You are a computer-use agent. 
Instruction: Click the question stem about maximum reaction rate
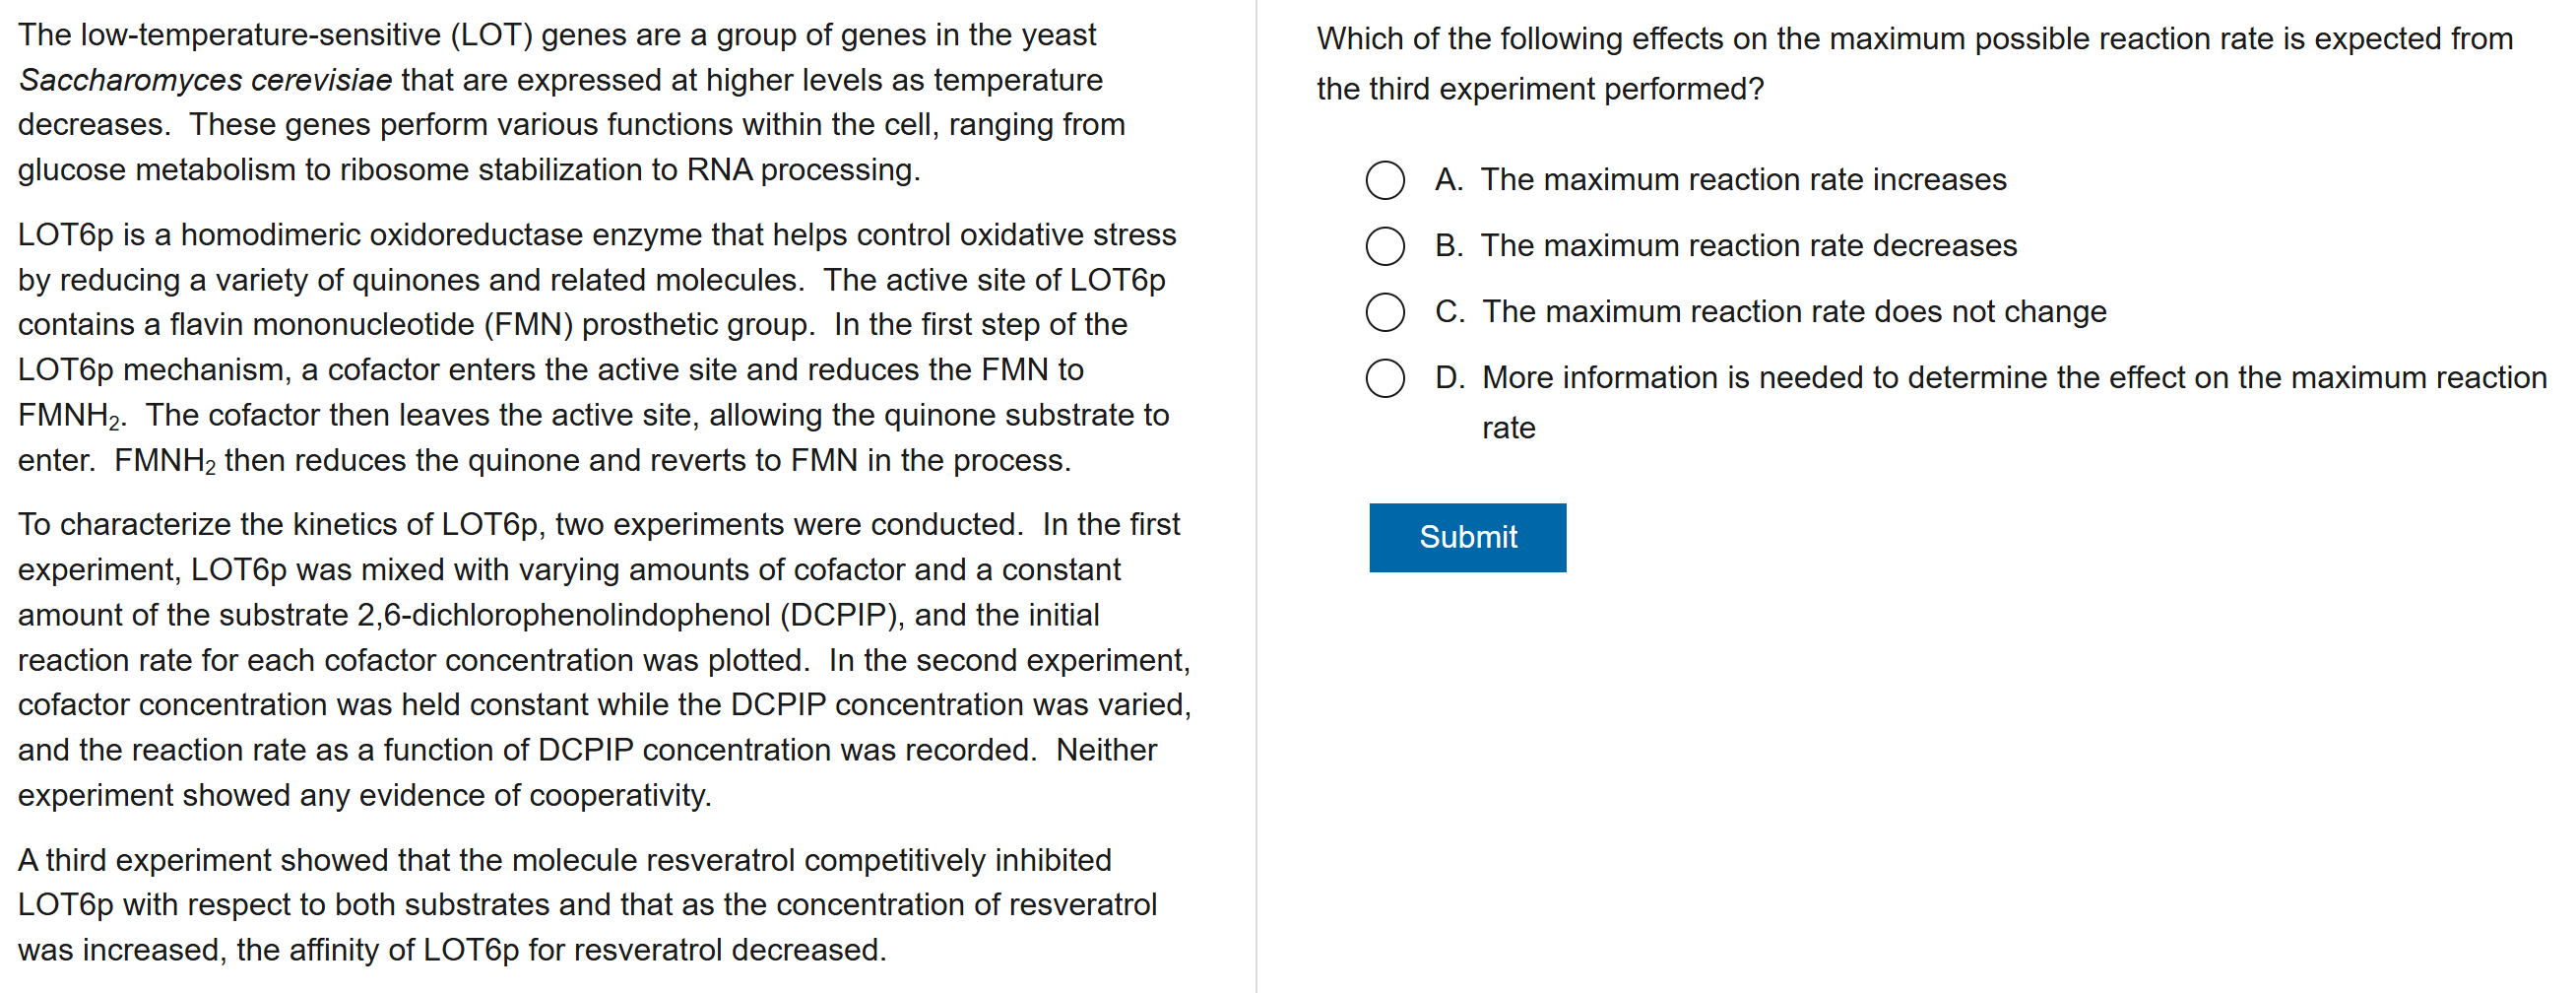click(x=1913, y=64)
